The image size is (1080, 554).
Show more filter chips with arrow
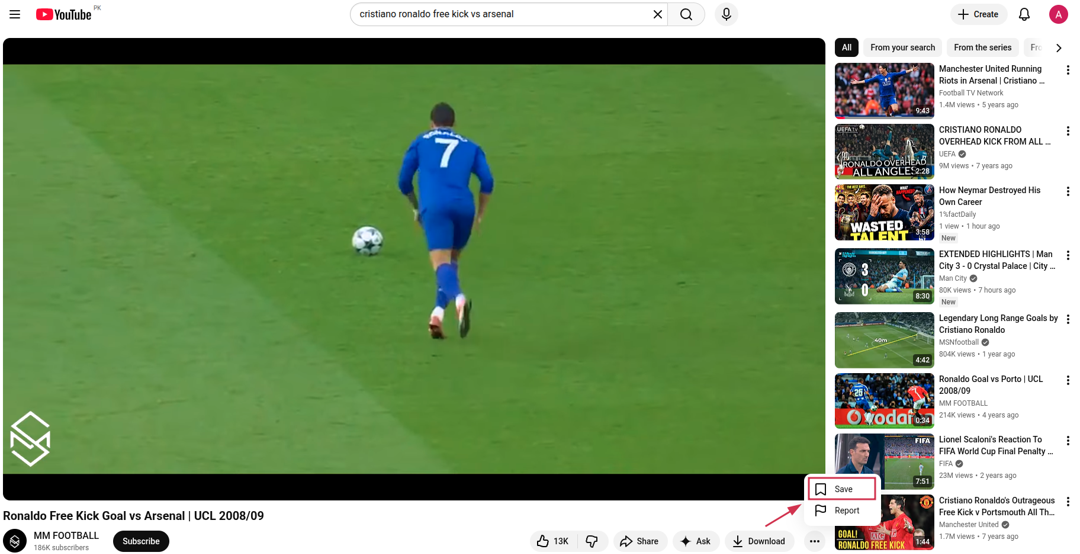pyautogui.click(x=1059, y=48)
